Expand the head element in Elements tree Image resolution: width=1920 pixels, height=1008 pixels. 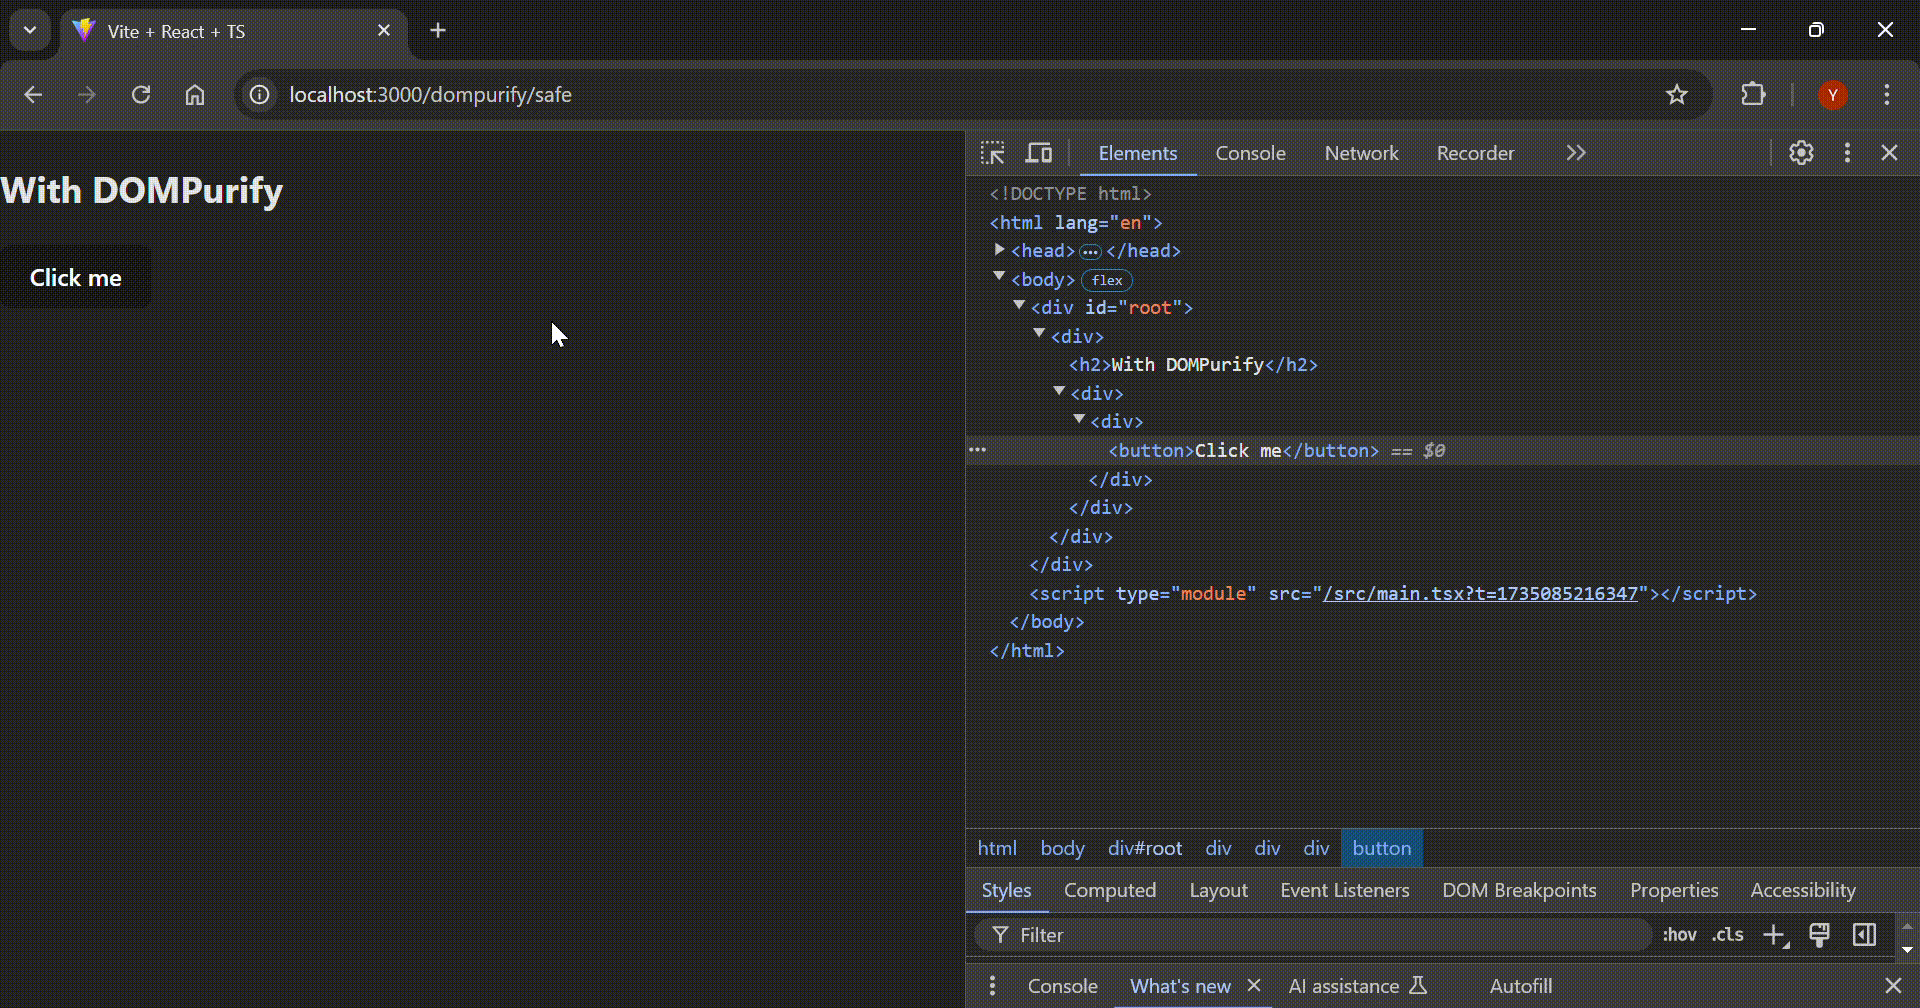point(998,250)
